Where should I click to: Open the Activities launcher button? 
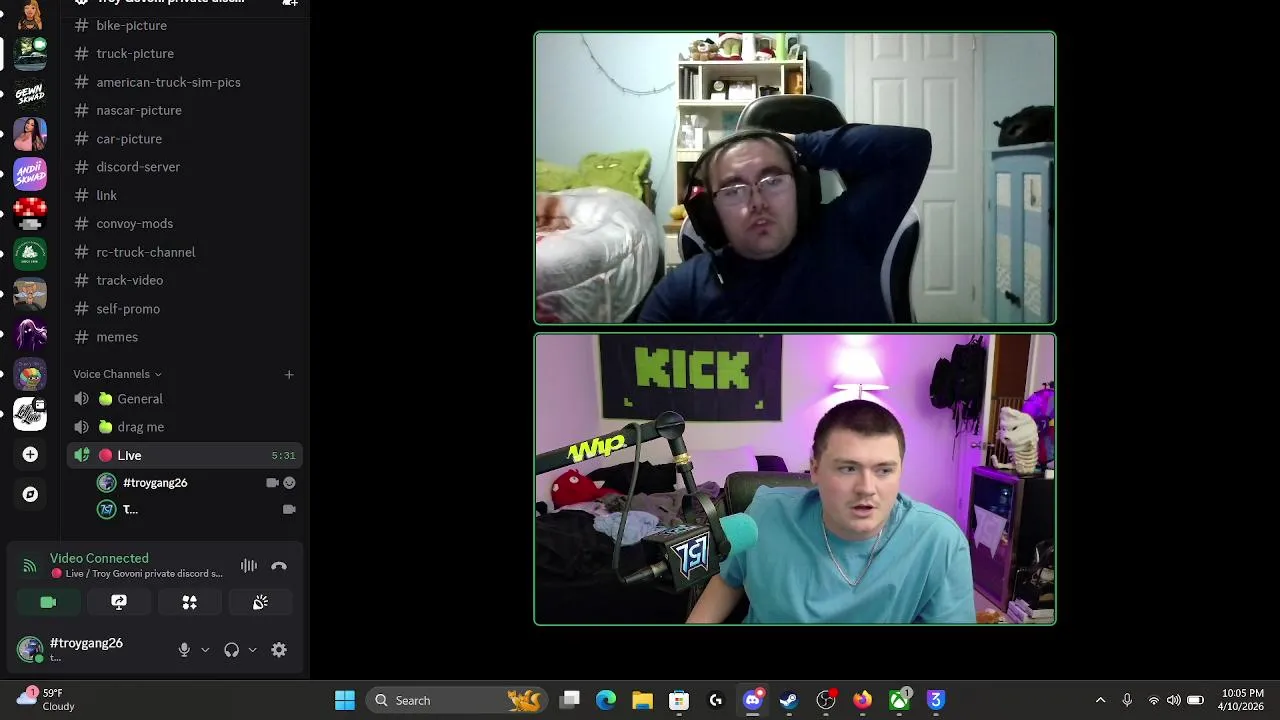pos(189,602)
